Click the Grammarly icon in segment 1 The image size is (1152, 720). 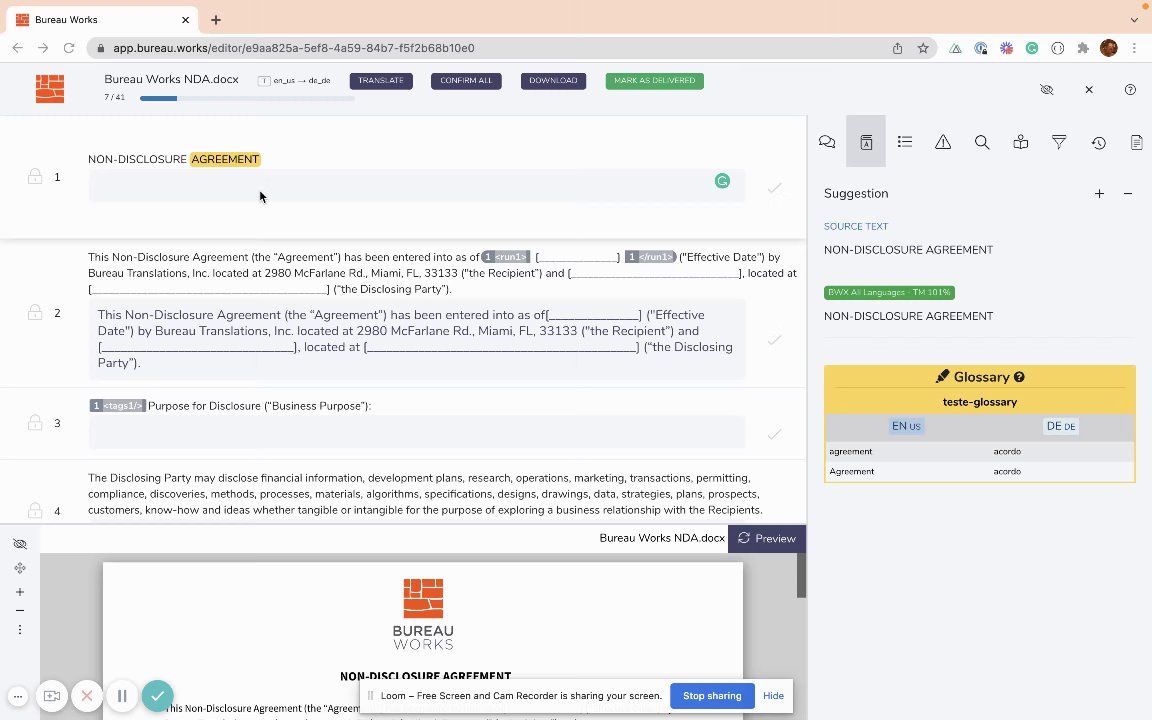point(722,181)
